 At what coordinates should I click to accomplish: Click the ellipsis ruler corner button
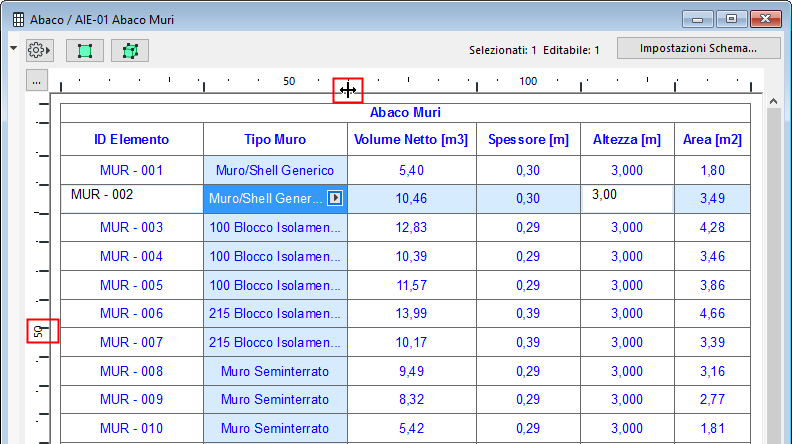37,81
